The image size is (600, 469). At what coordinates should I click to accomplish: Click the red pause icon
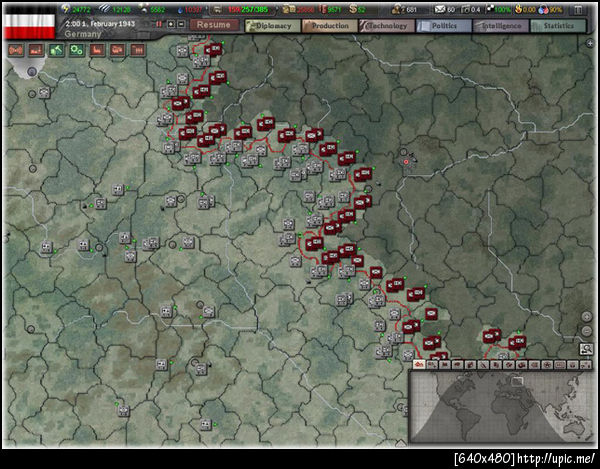[x=159, y=24]
